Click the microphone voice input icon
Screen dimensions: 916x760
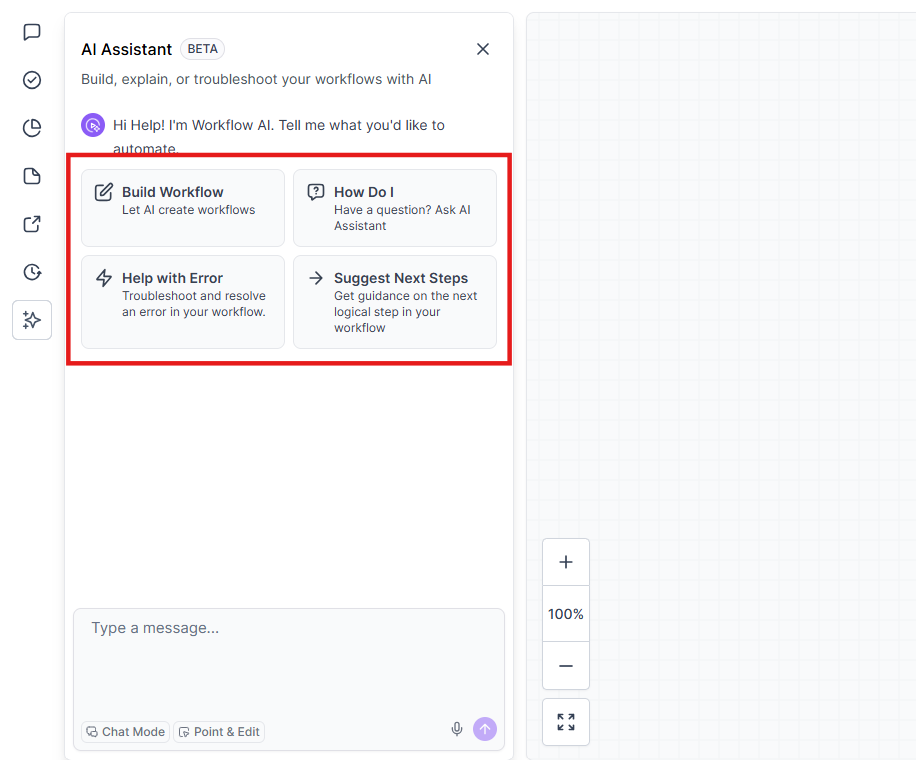tap(457, 729)
